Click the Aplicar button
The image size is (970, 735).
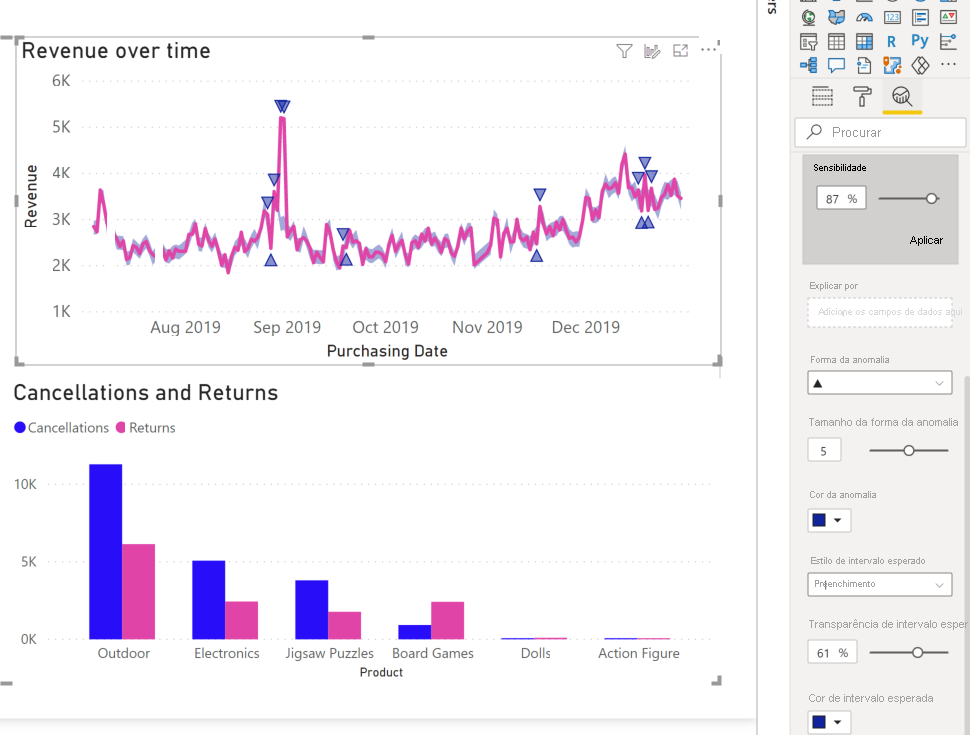926,240
